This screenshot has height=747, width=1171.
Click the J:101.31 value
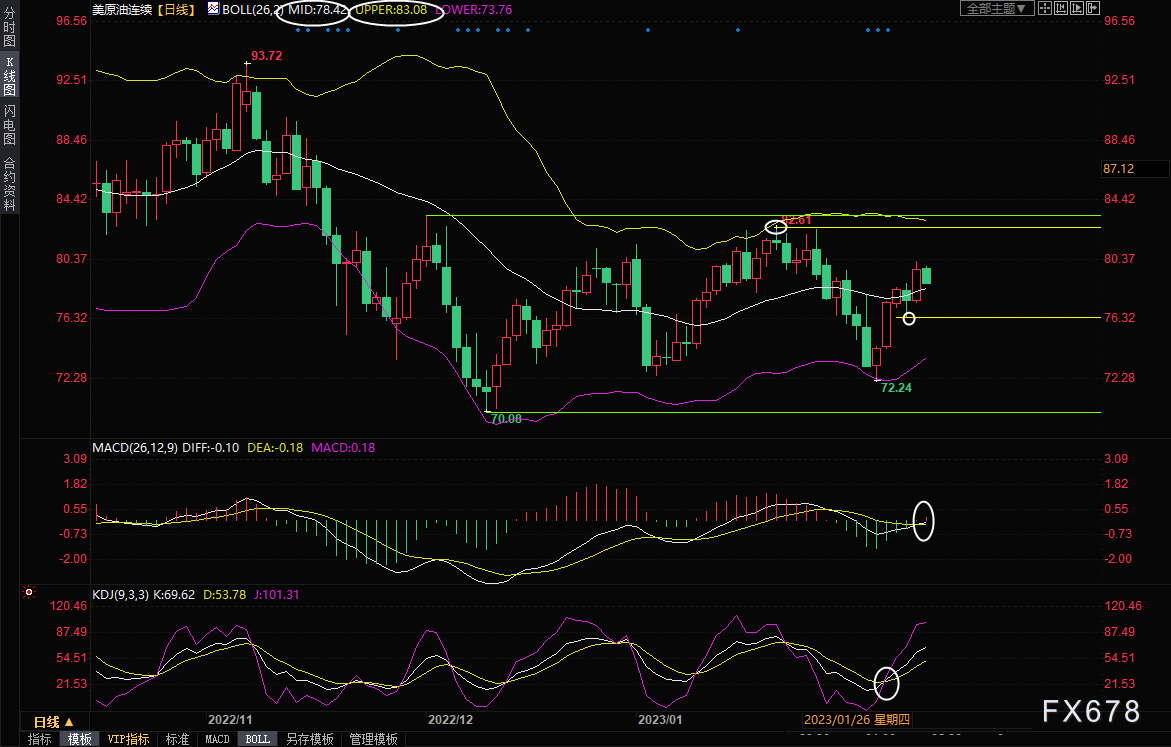tap(276, 595)
